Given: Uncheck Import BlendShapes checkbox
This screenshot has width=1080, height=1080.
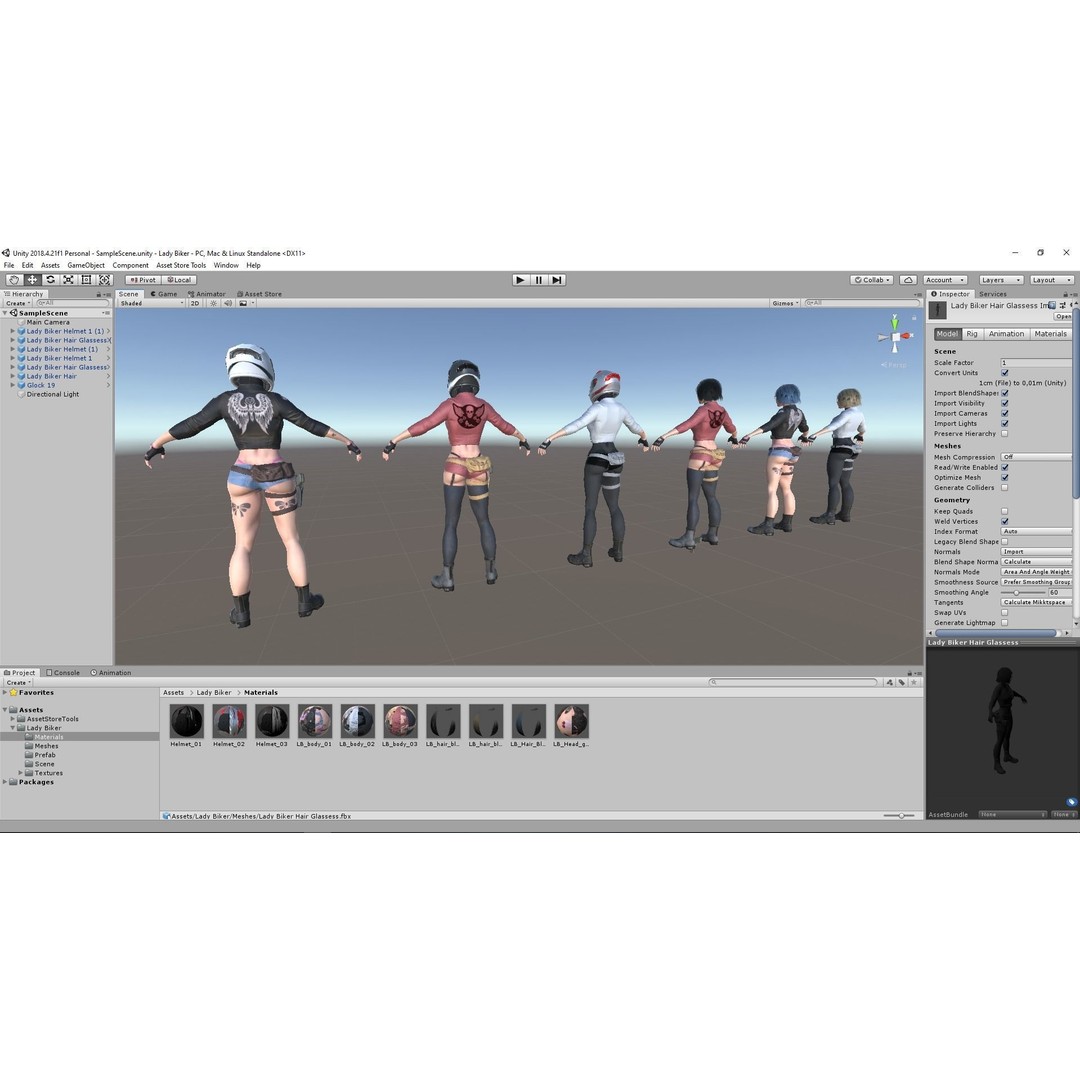Looking at the screenshot, I should pyautogui.click(x=1005, y=393).
